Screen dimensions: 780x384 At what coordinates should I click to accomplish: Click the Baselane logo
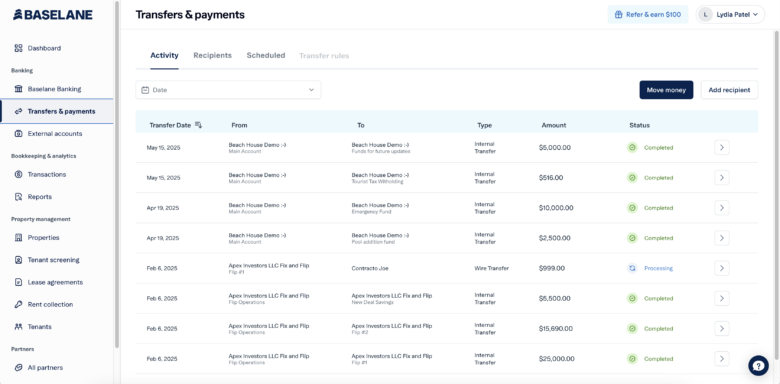(53, 15)
